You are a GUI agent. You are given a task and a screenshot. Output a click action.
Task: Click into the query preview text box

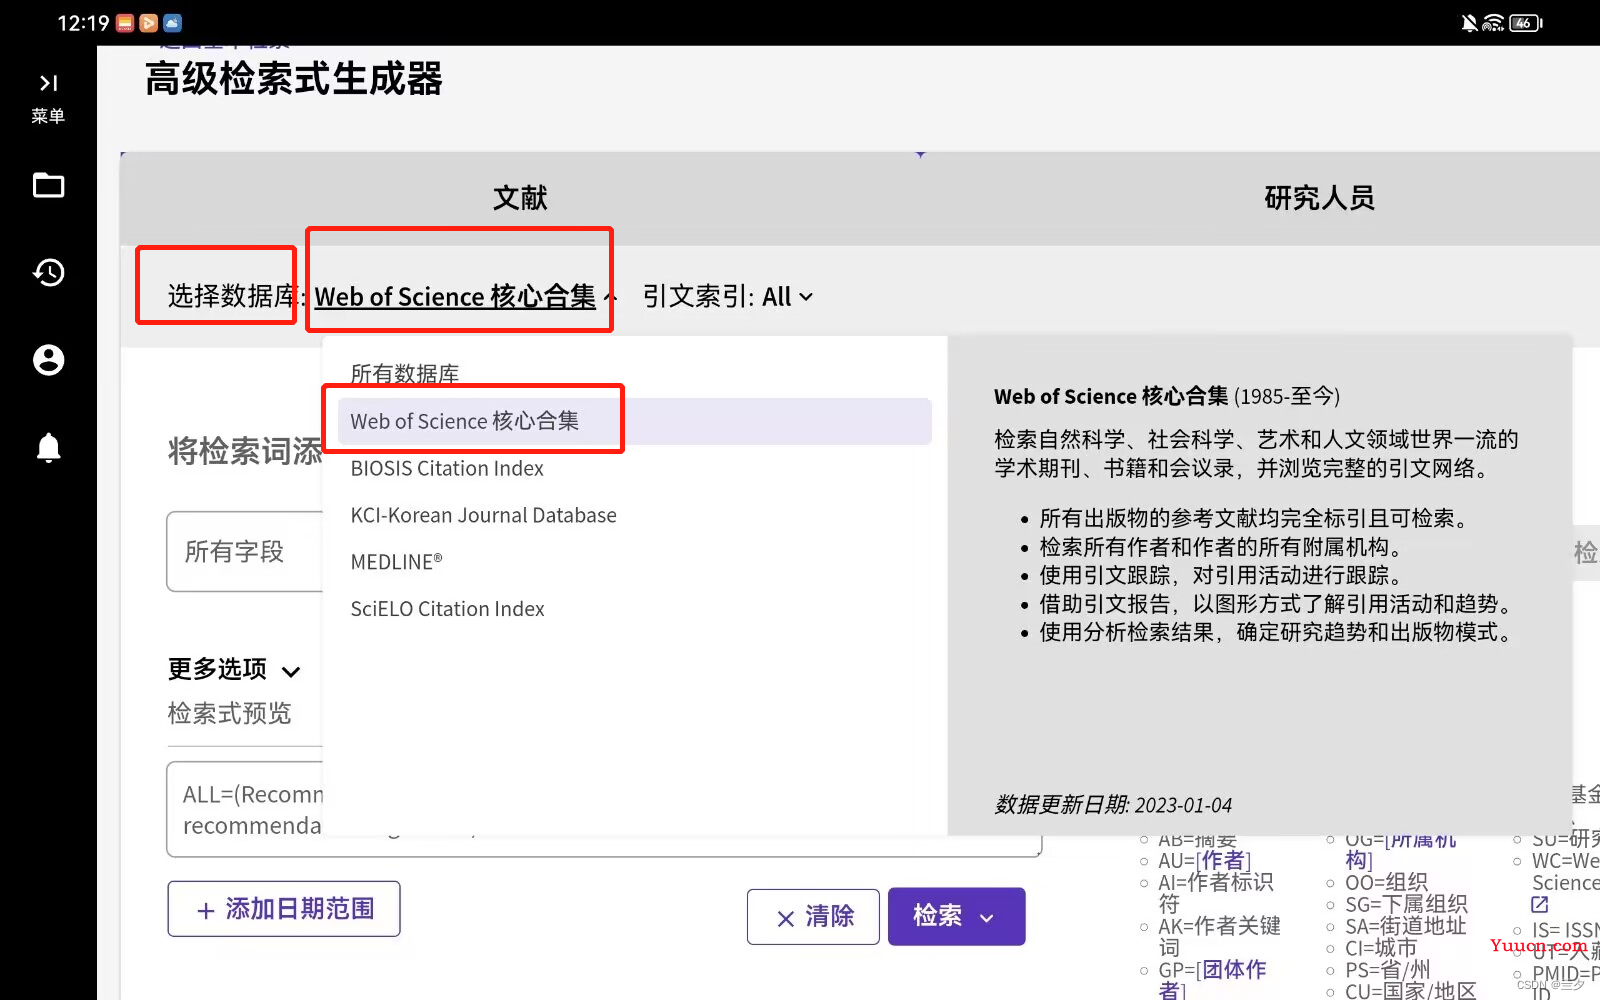pyautogui.click(x=604, y=810)
